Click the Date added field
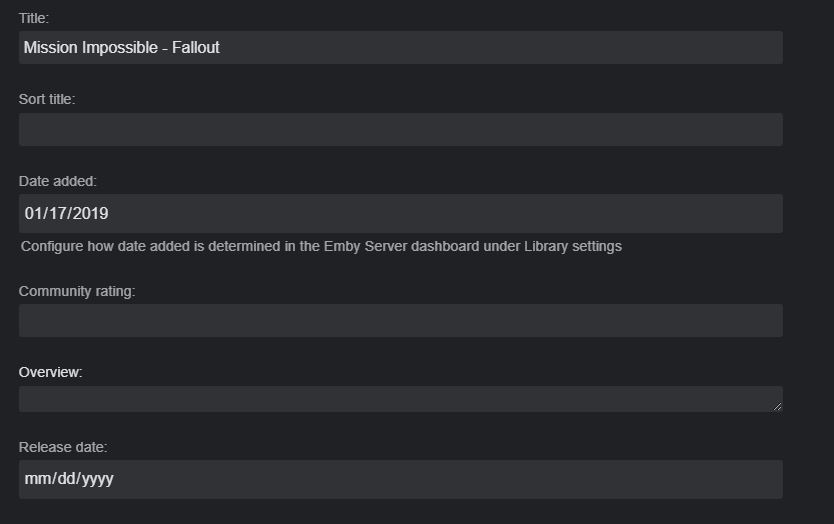The height and width of the screenshot is (524, 834). 400,213
